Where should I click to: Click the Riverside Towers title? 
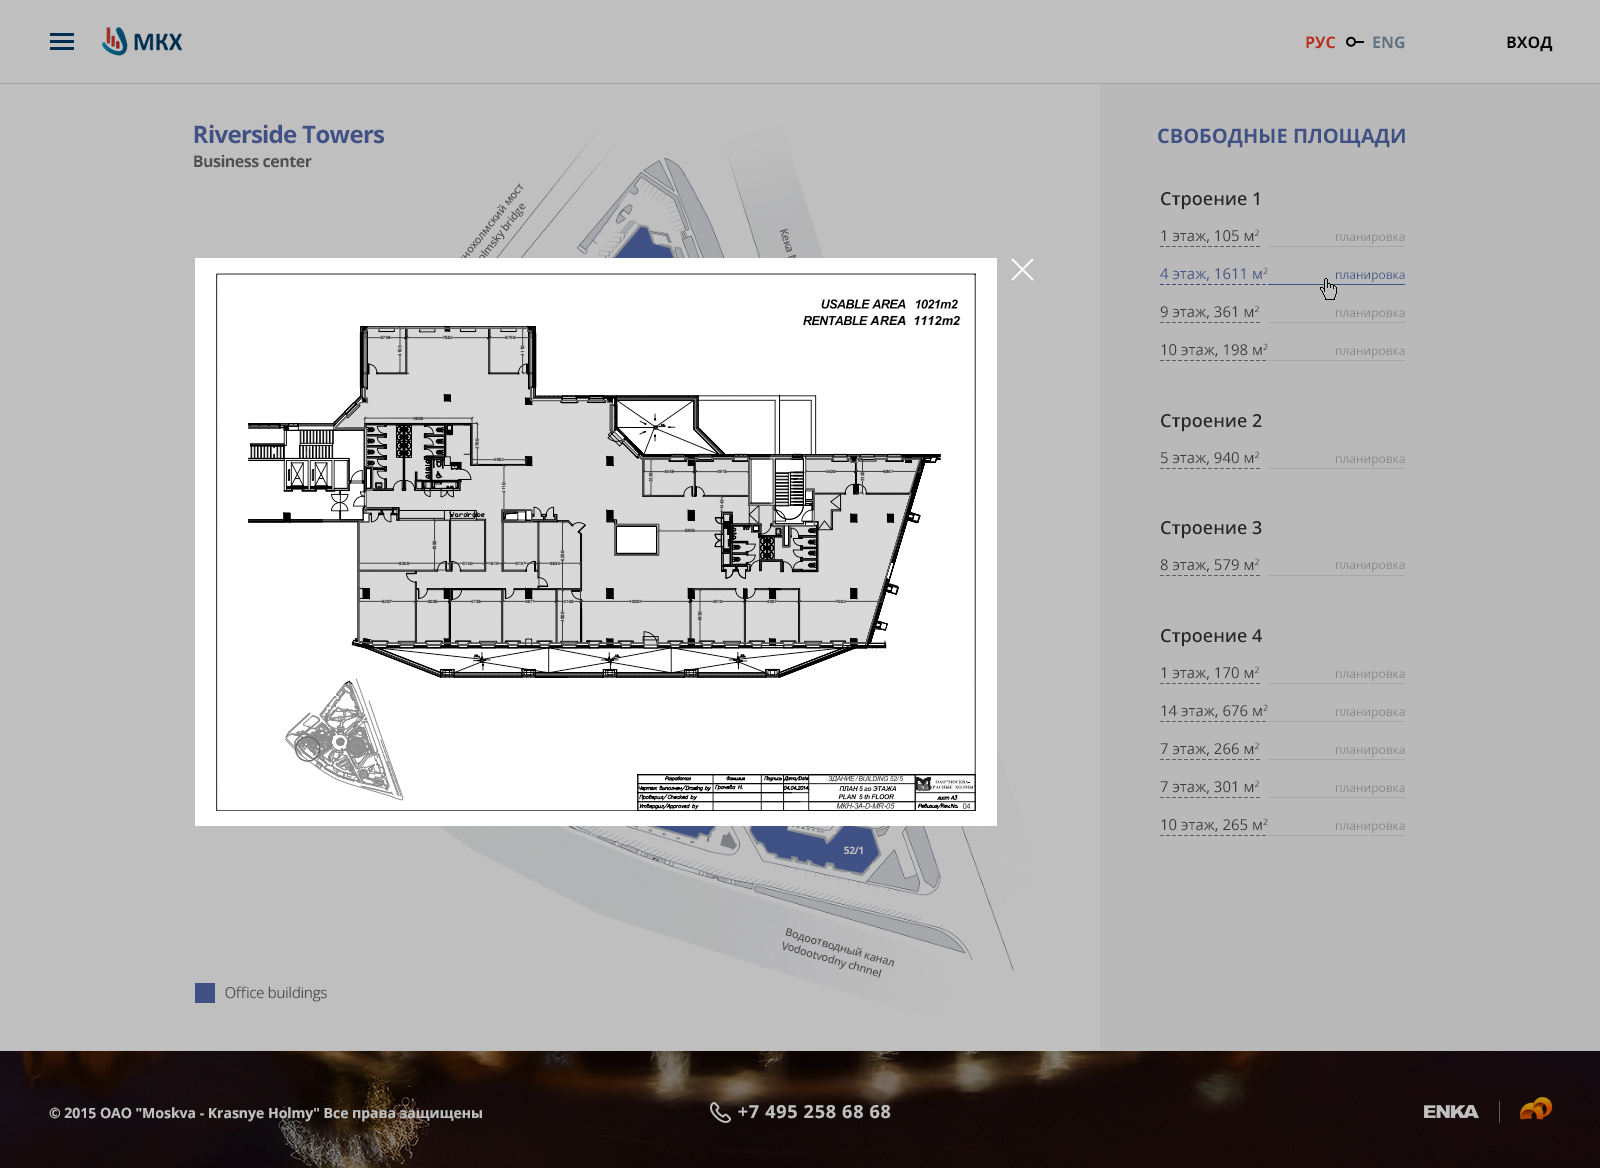click(x=288, y=134)
